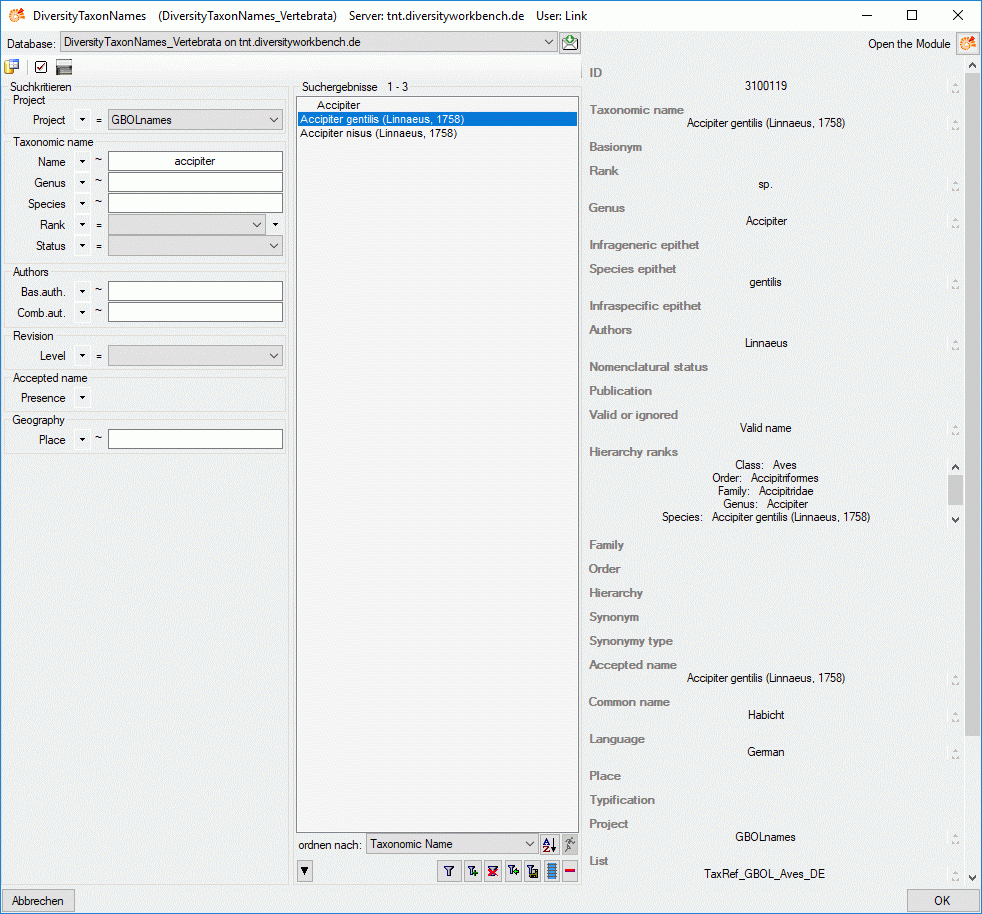Screen dimensions: 982x914
Task: Click the funnel filter icon
Action: tap(449, 872)
